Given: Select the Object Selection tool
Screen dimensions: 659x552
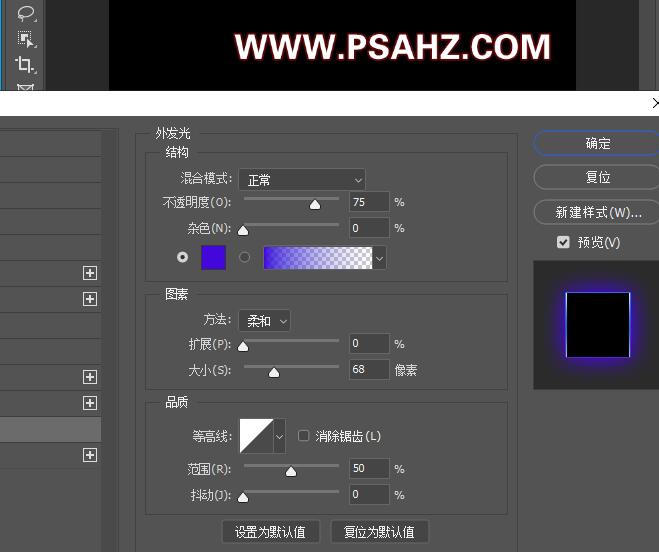Looking at the screenshot, I should (26, 39).
